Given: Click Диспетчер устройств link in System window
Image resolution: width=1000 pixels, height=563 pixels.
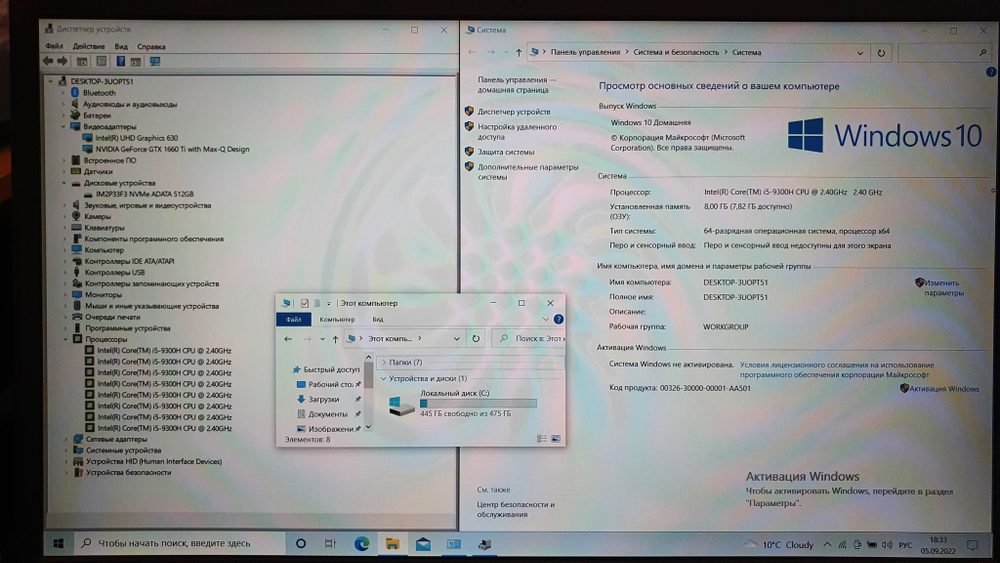Looking at the screenshot, I should point(513,112).
